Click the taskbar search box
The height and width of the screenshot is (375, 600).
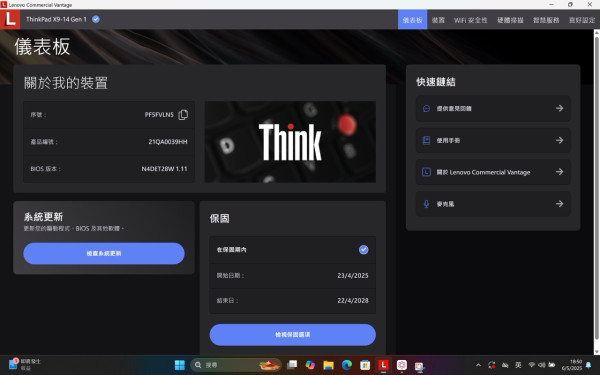coord(236,365)
